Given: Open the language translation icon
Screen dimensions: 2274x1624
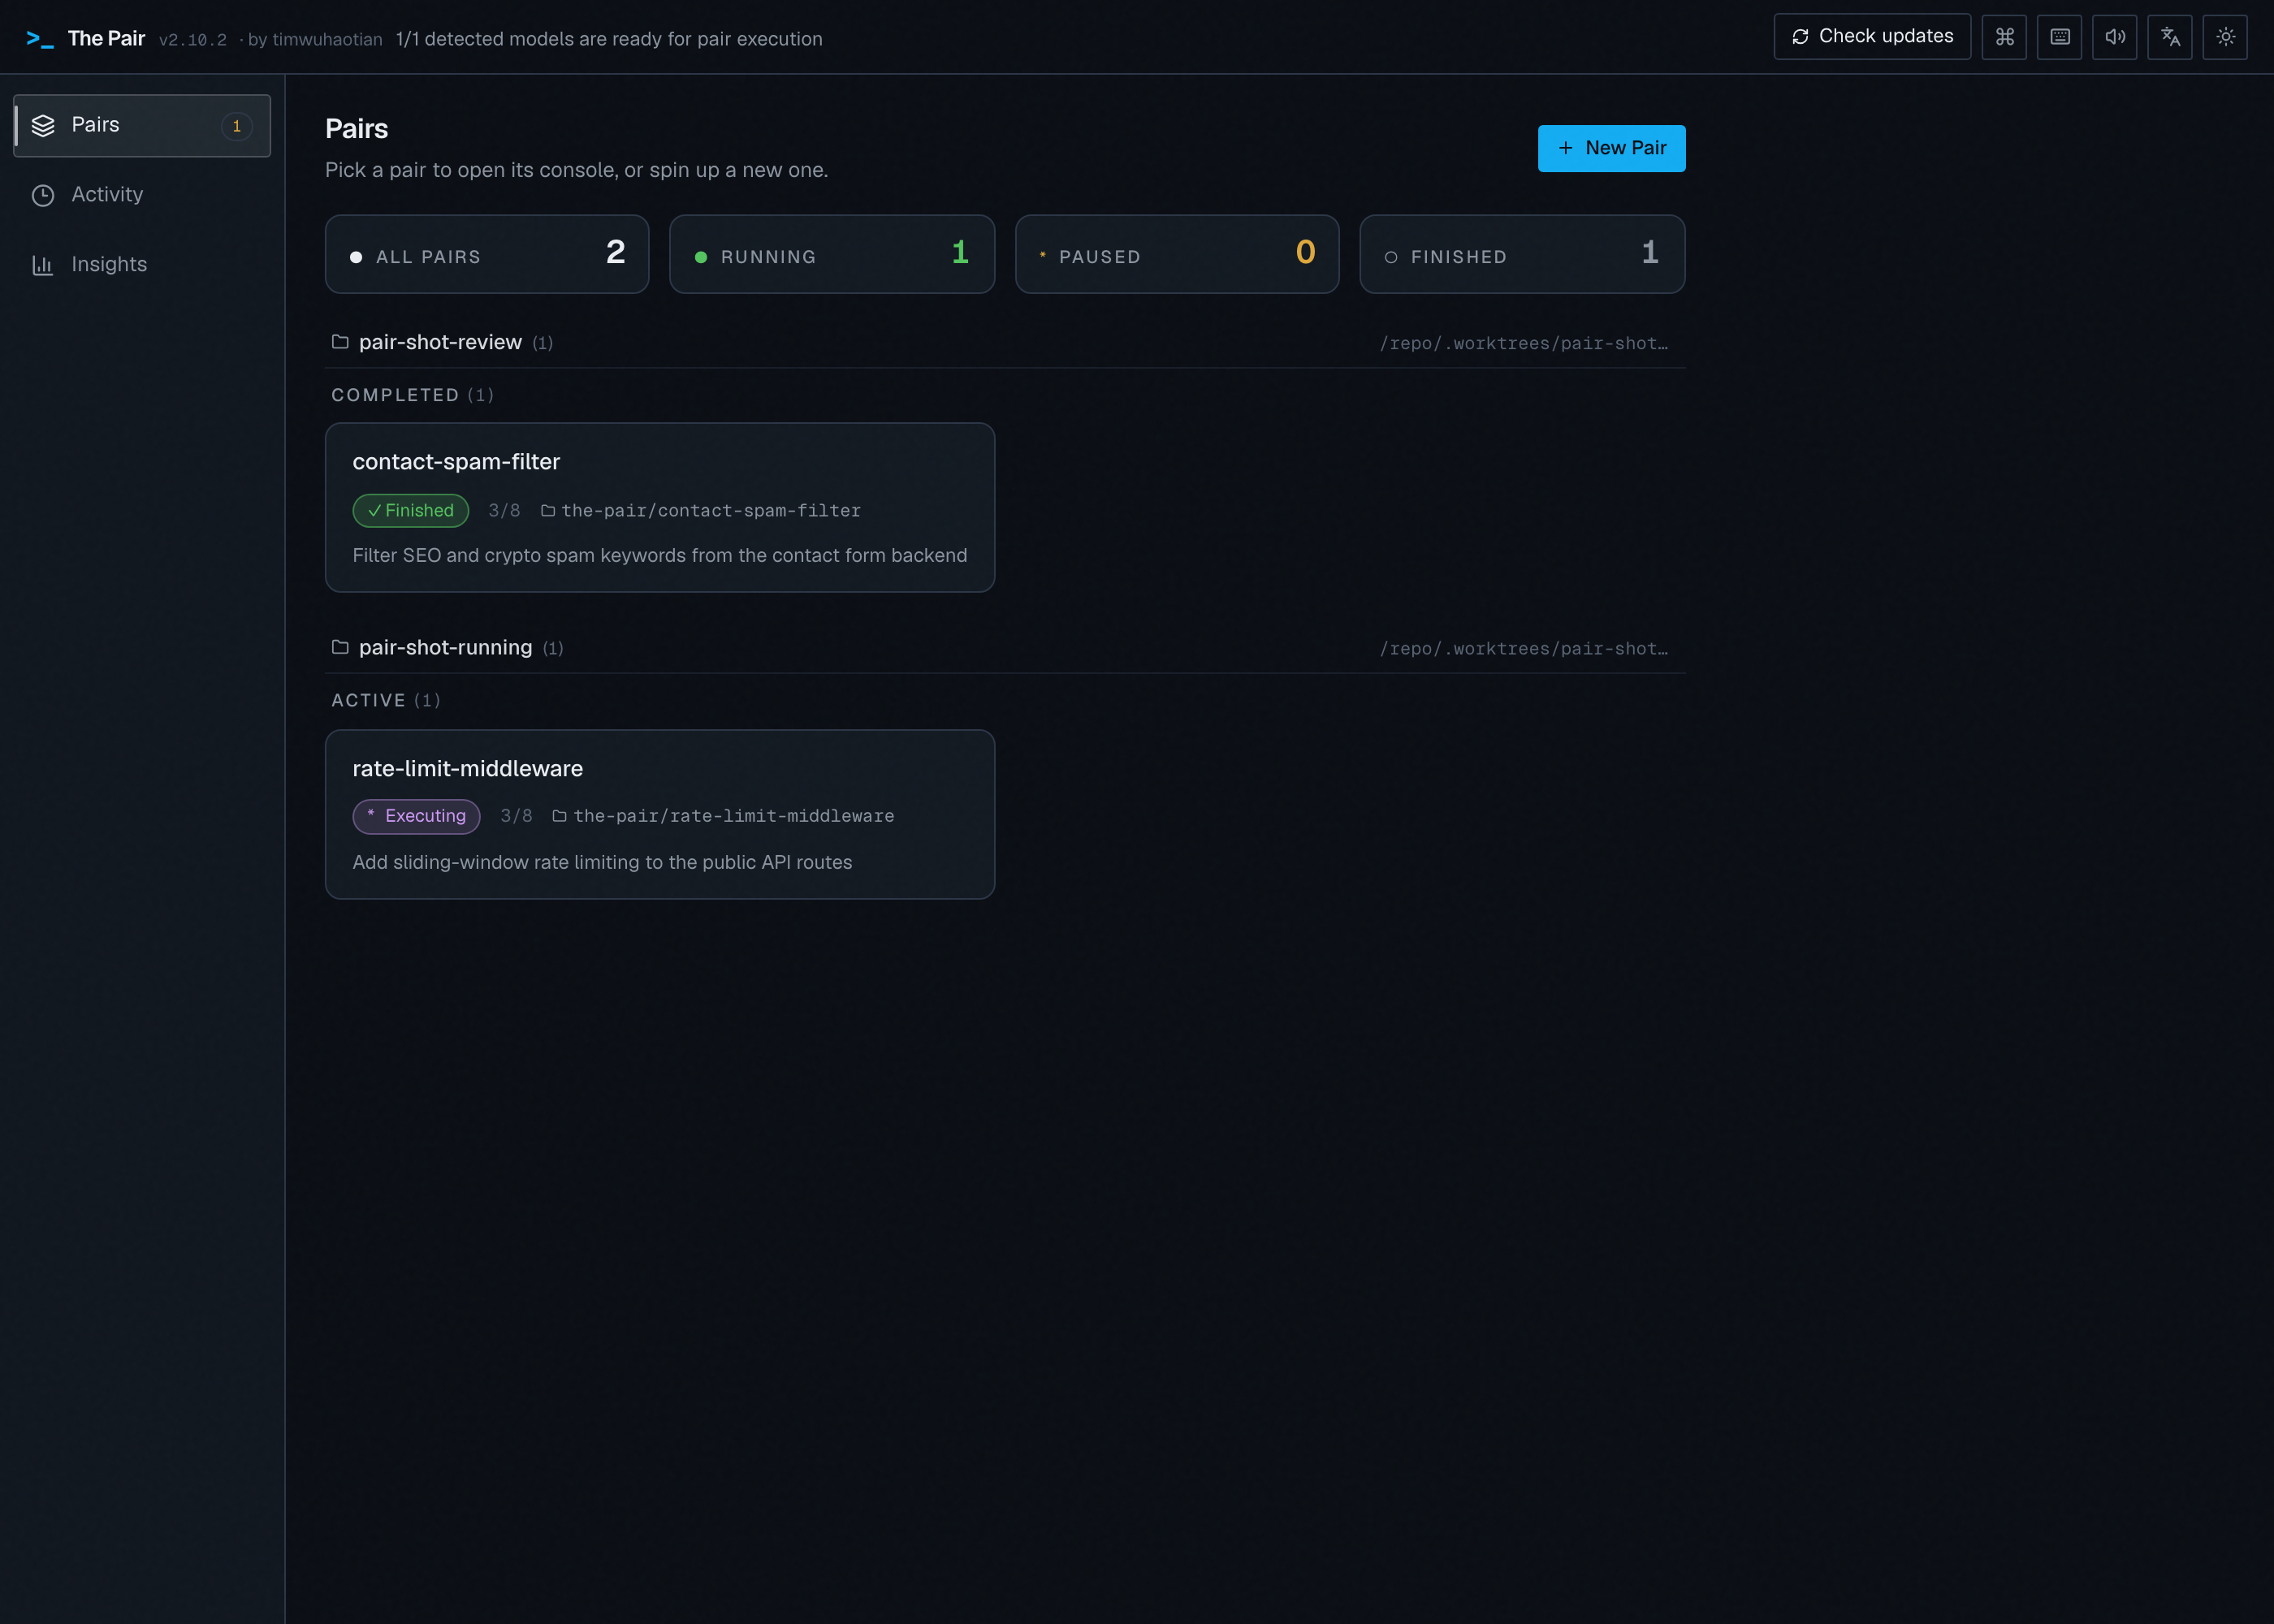Looking at the screenshot, I should (2169, 37).
